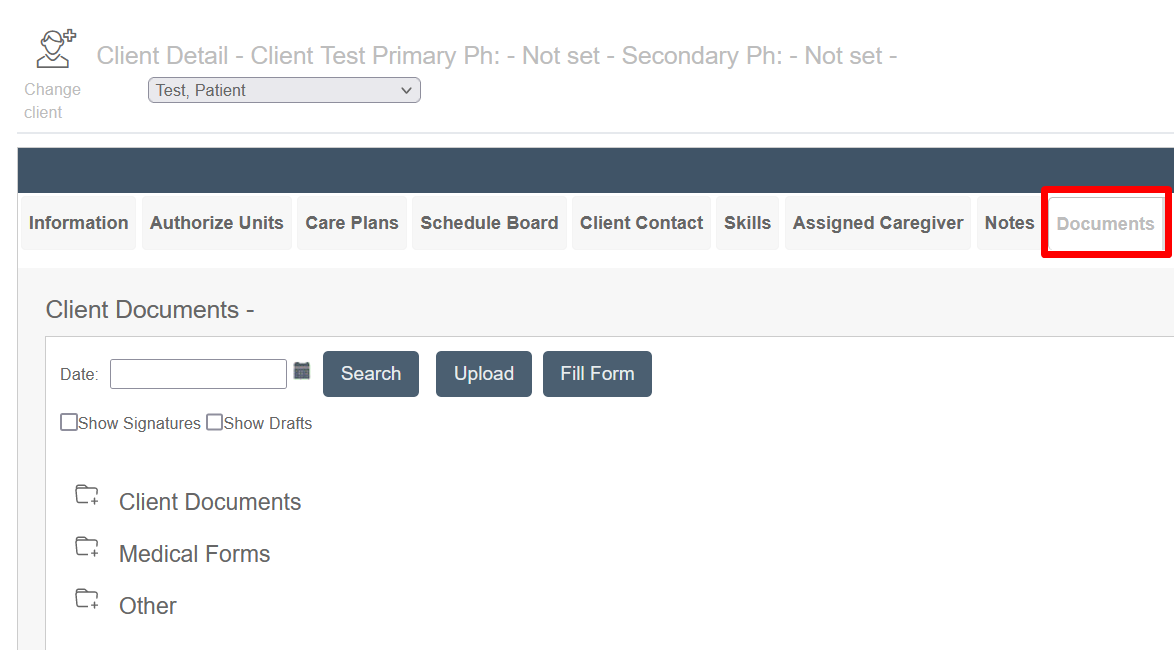Switch to the Authorize Units tab

coord(216,223)
